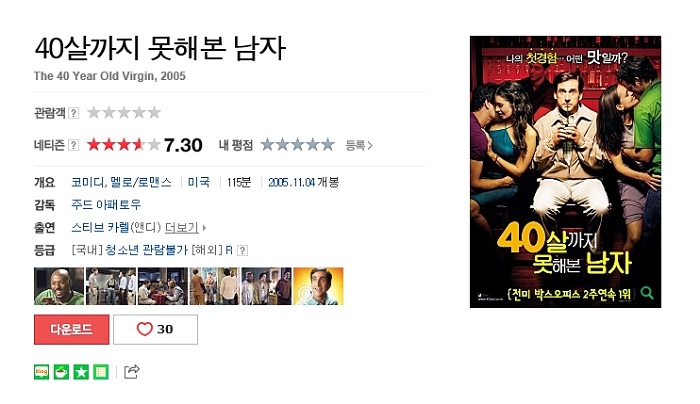Select the 코미디 genre link
This screenshot has height=404, width=700.
(88, 182)
